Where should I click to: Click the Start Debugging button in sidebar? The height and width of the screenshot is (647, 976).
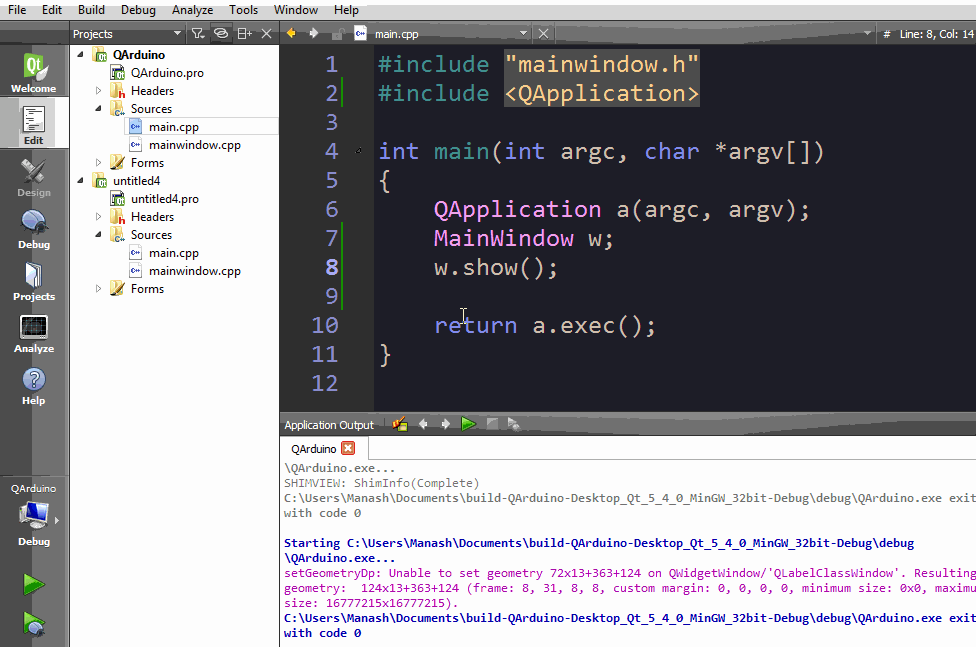coord(33,625)
